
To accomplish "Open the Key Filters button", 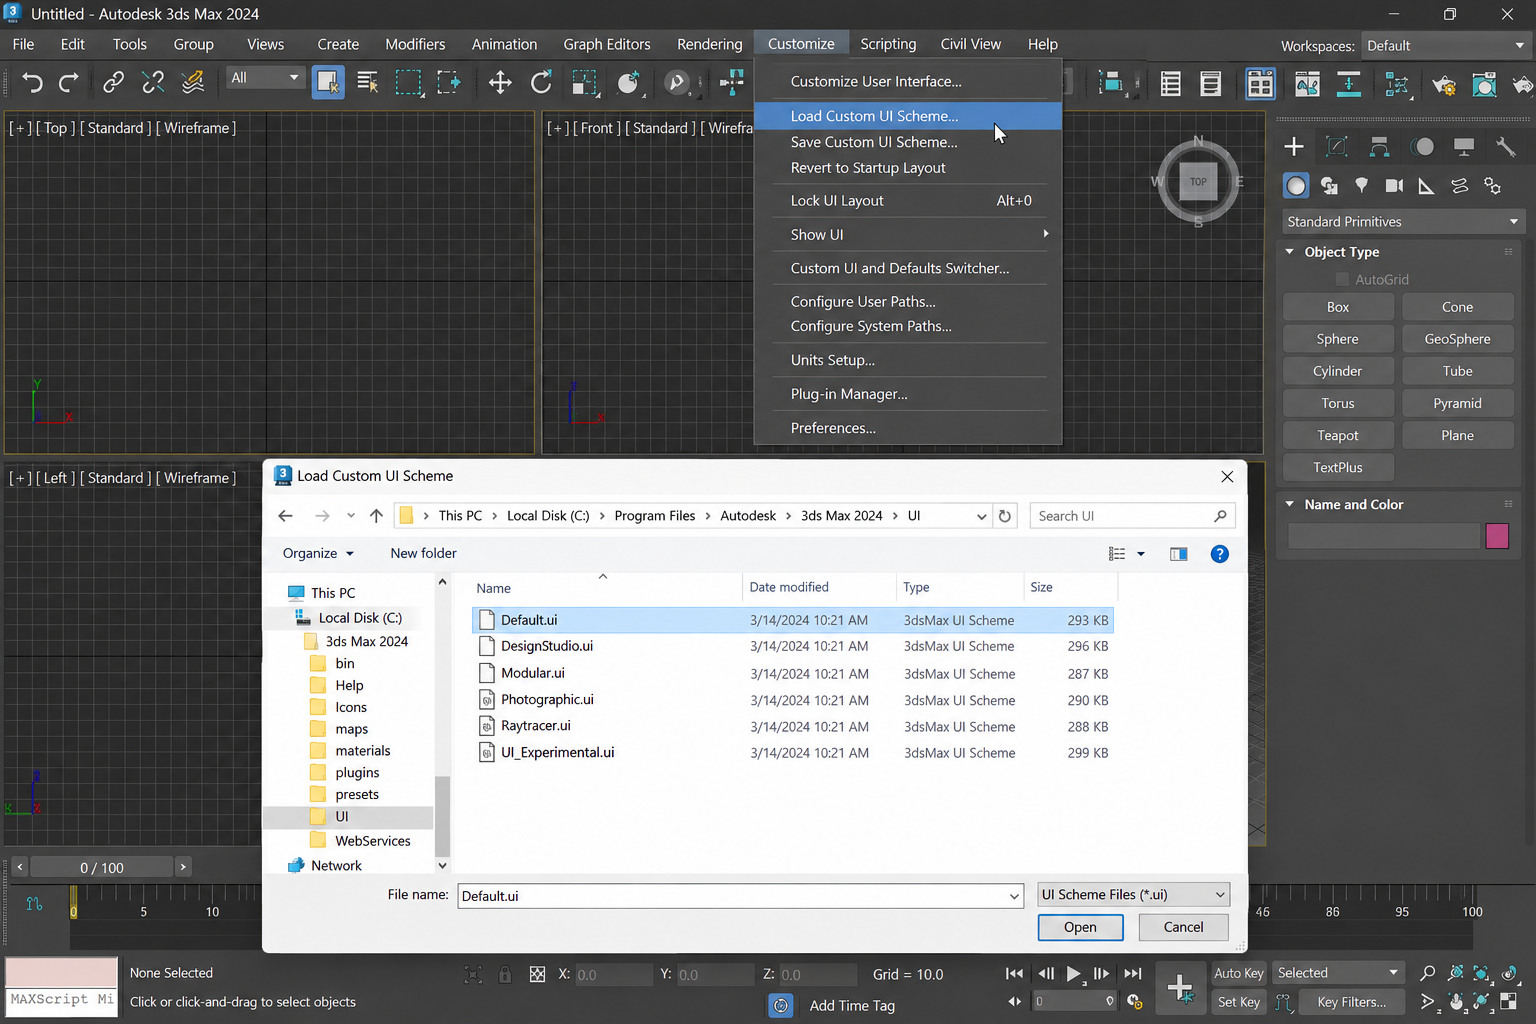I will (1351, 1002).
